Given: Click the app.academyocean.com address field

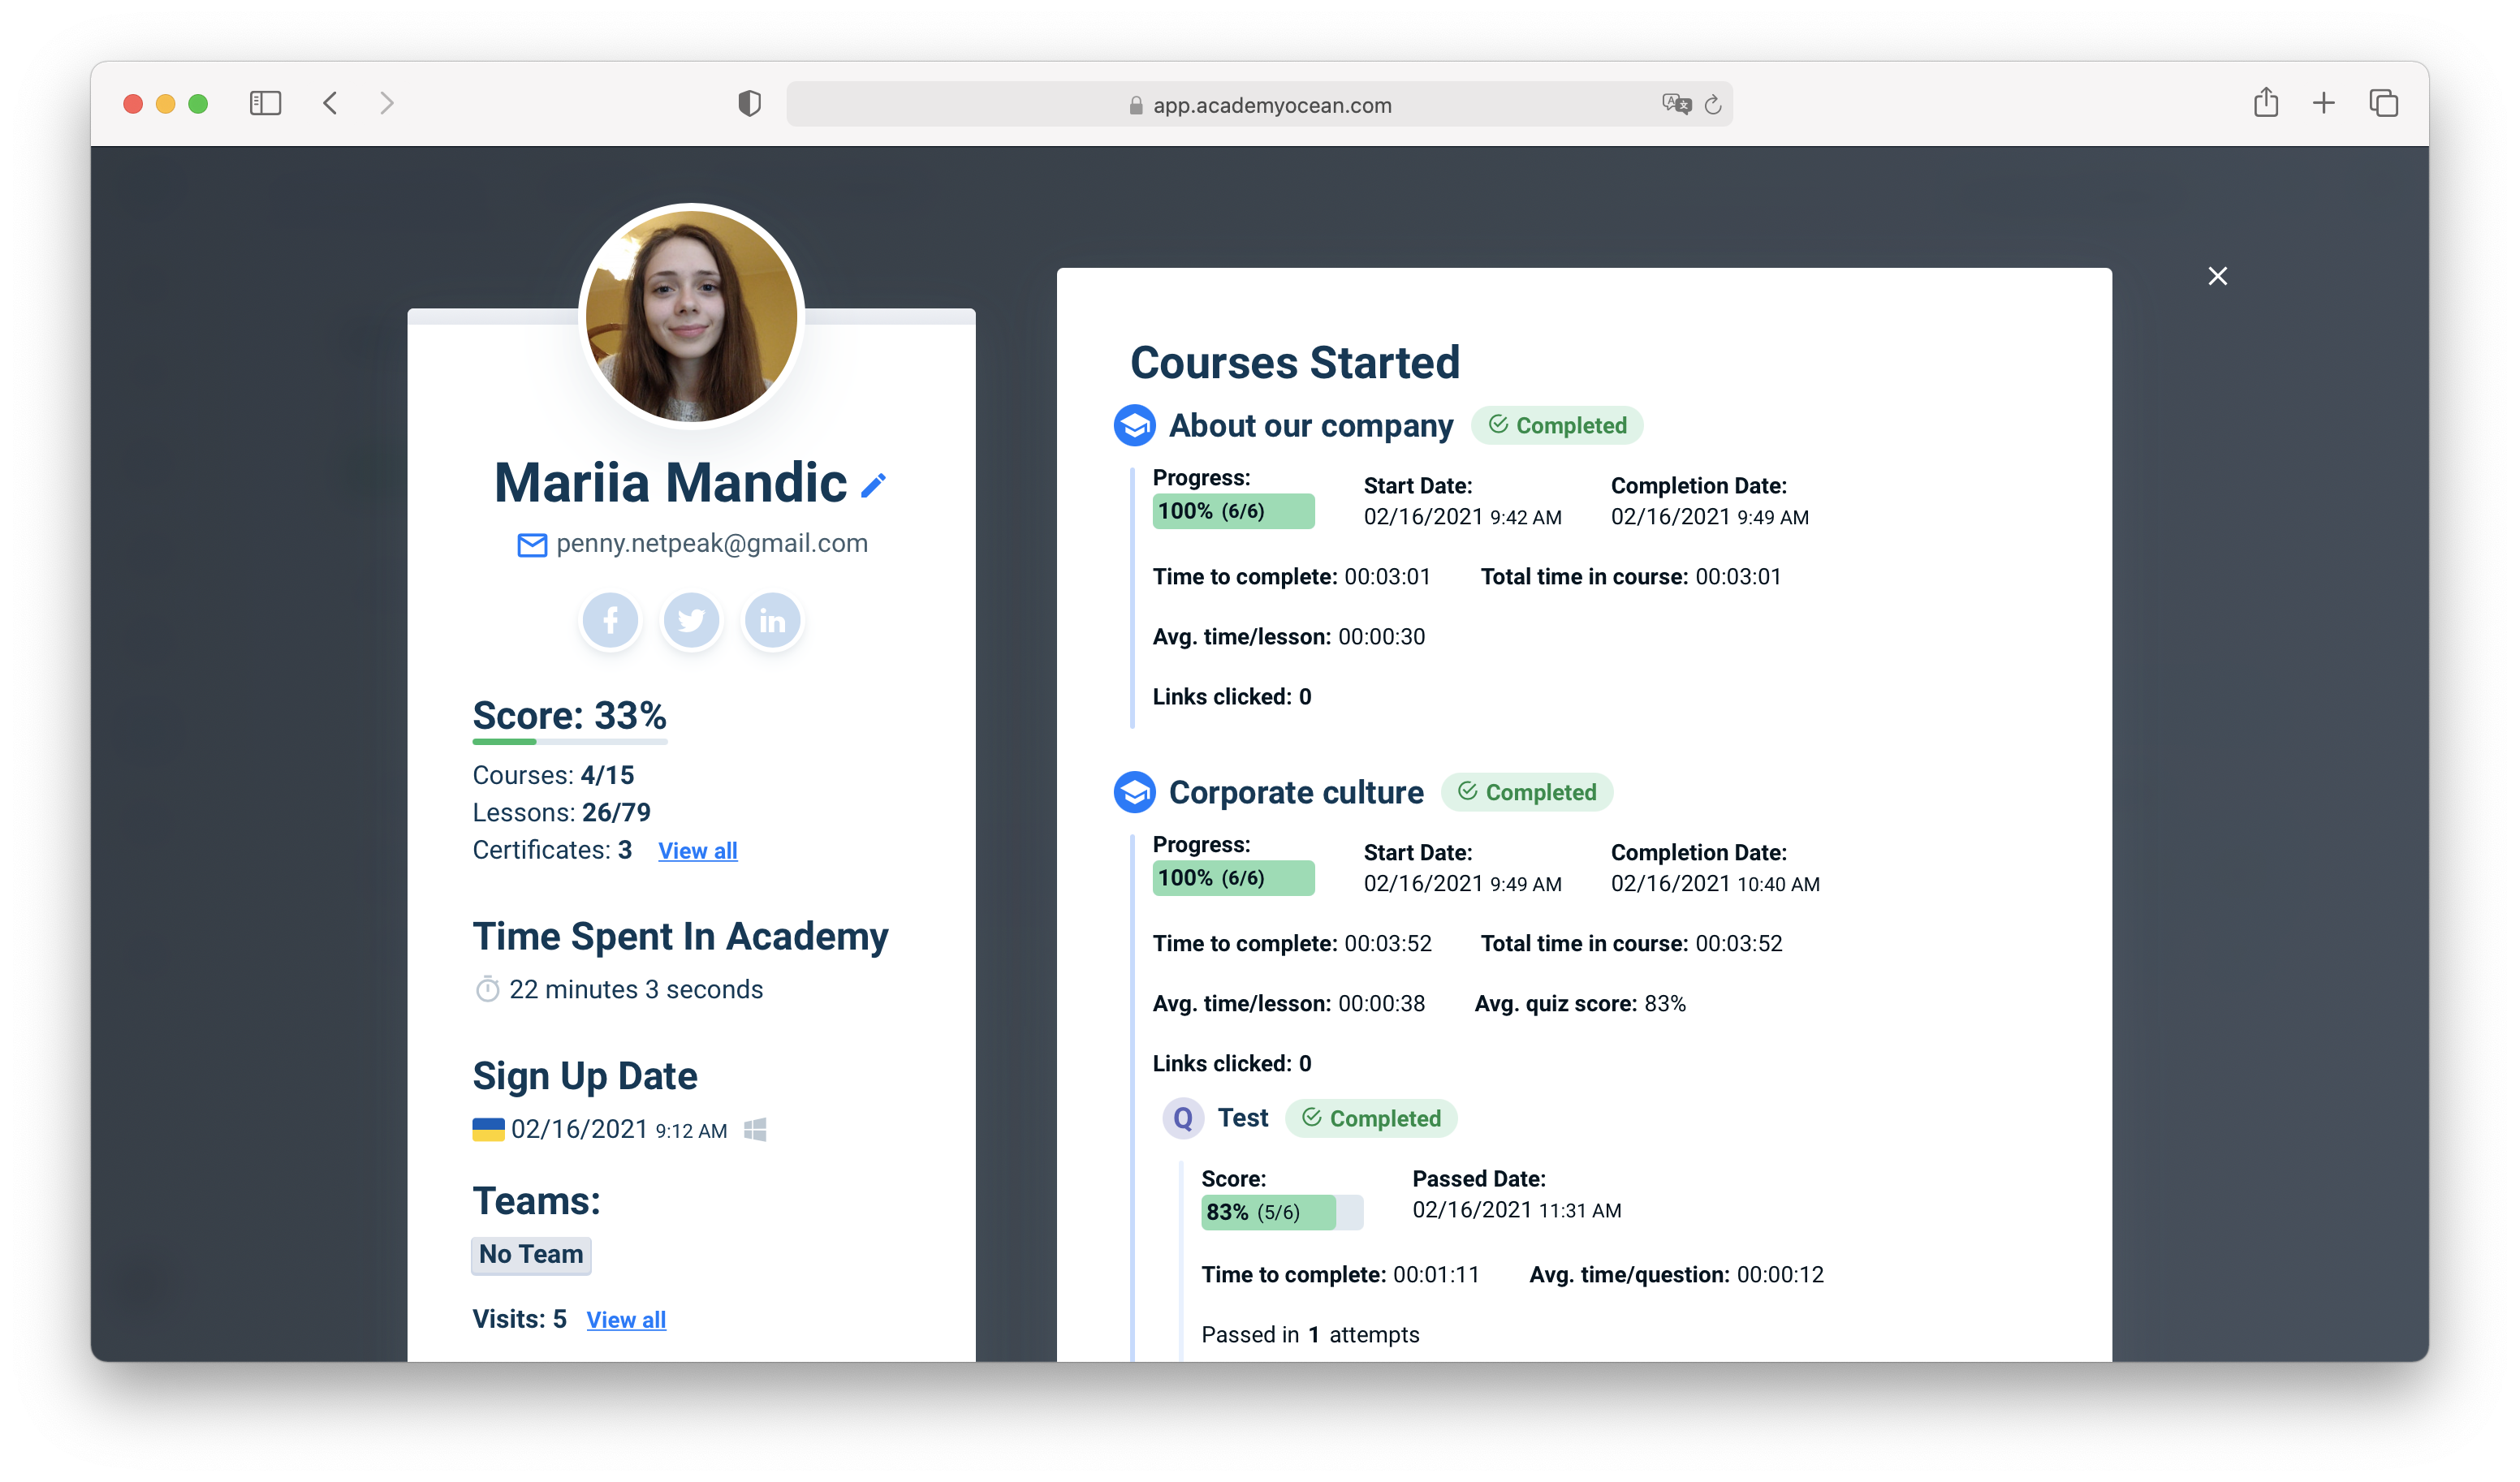Looking at the screenshot, I should click(x=1259, y=104).
